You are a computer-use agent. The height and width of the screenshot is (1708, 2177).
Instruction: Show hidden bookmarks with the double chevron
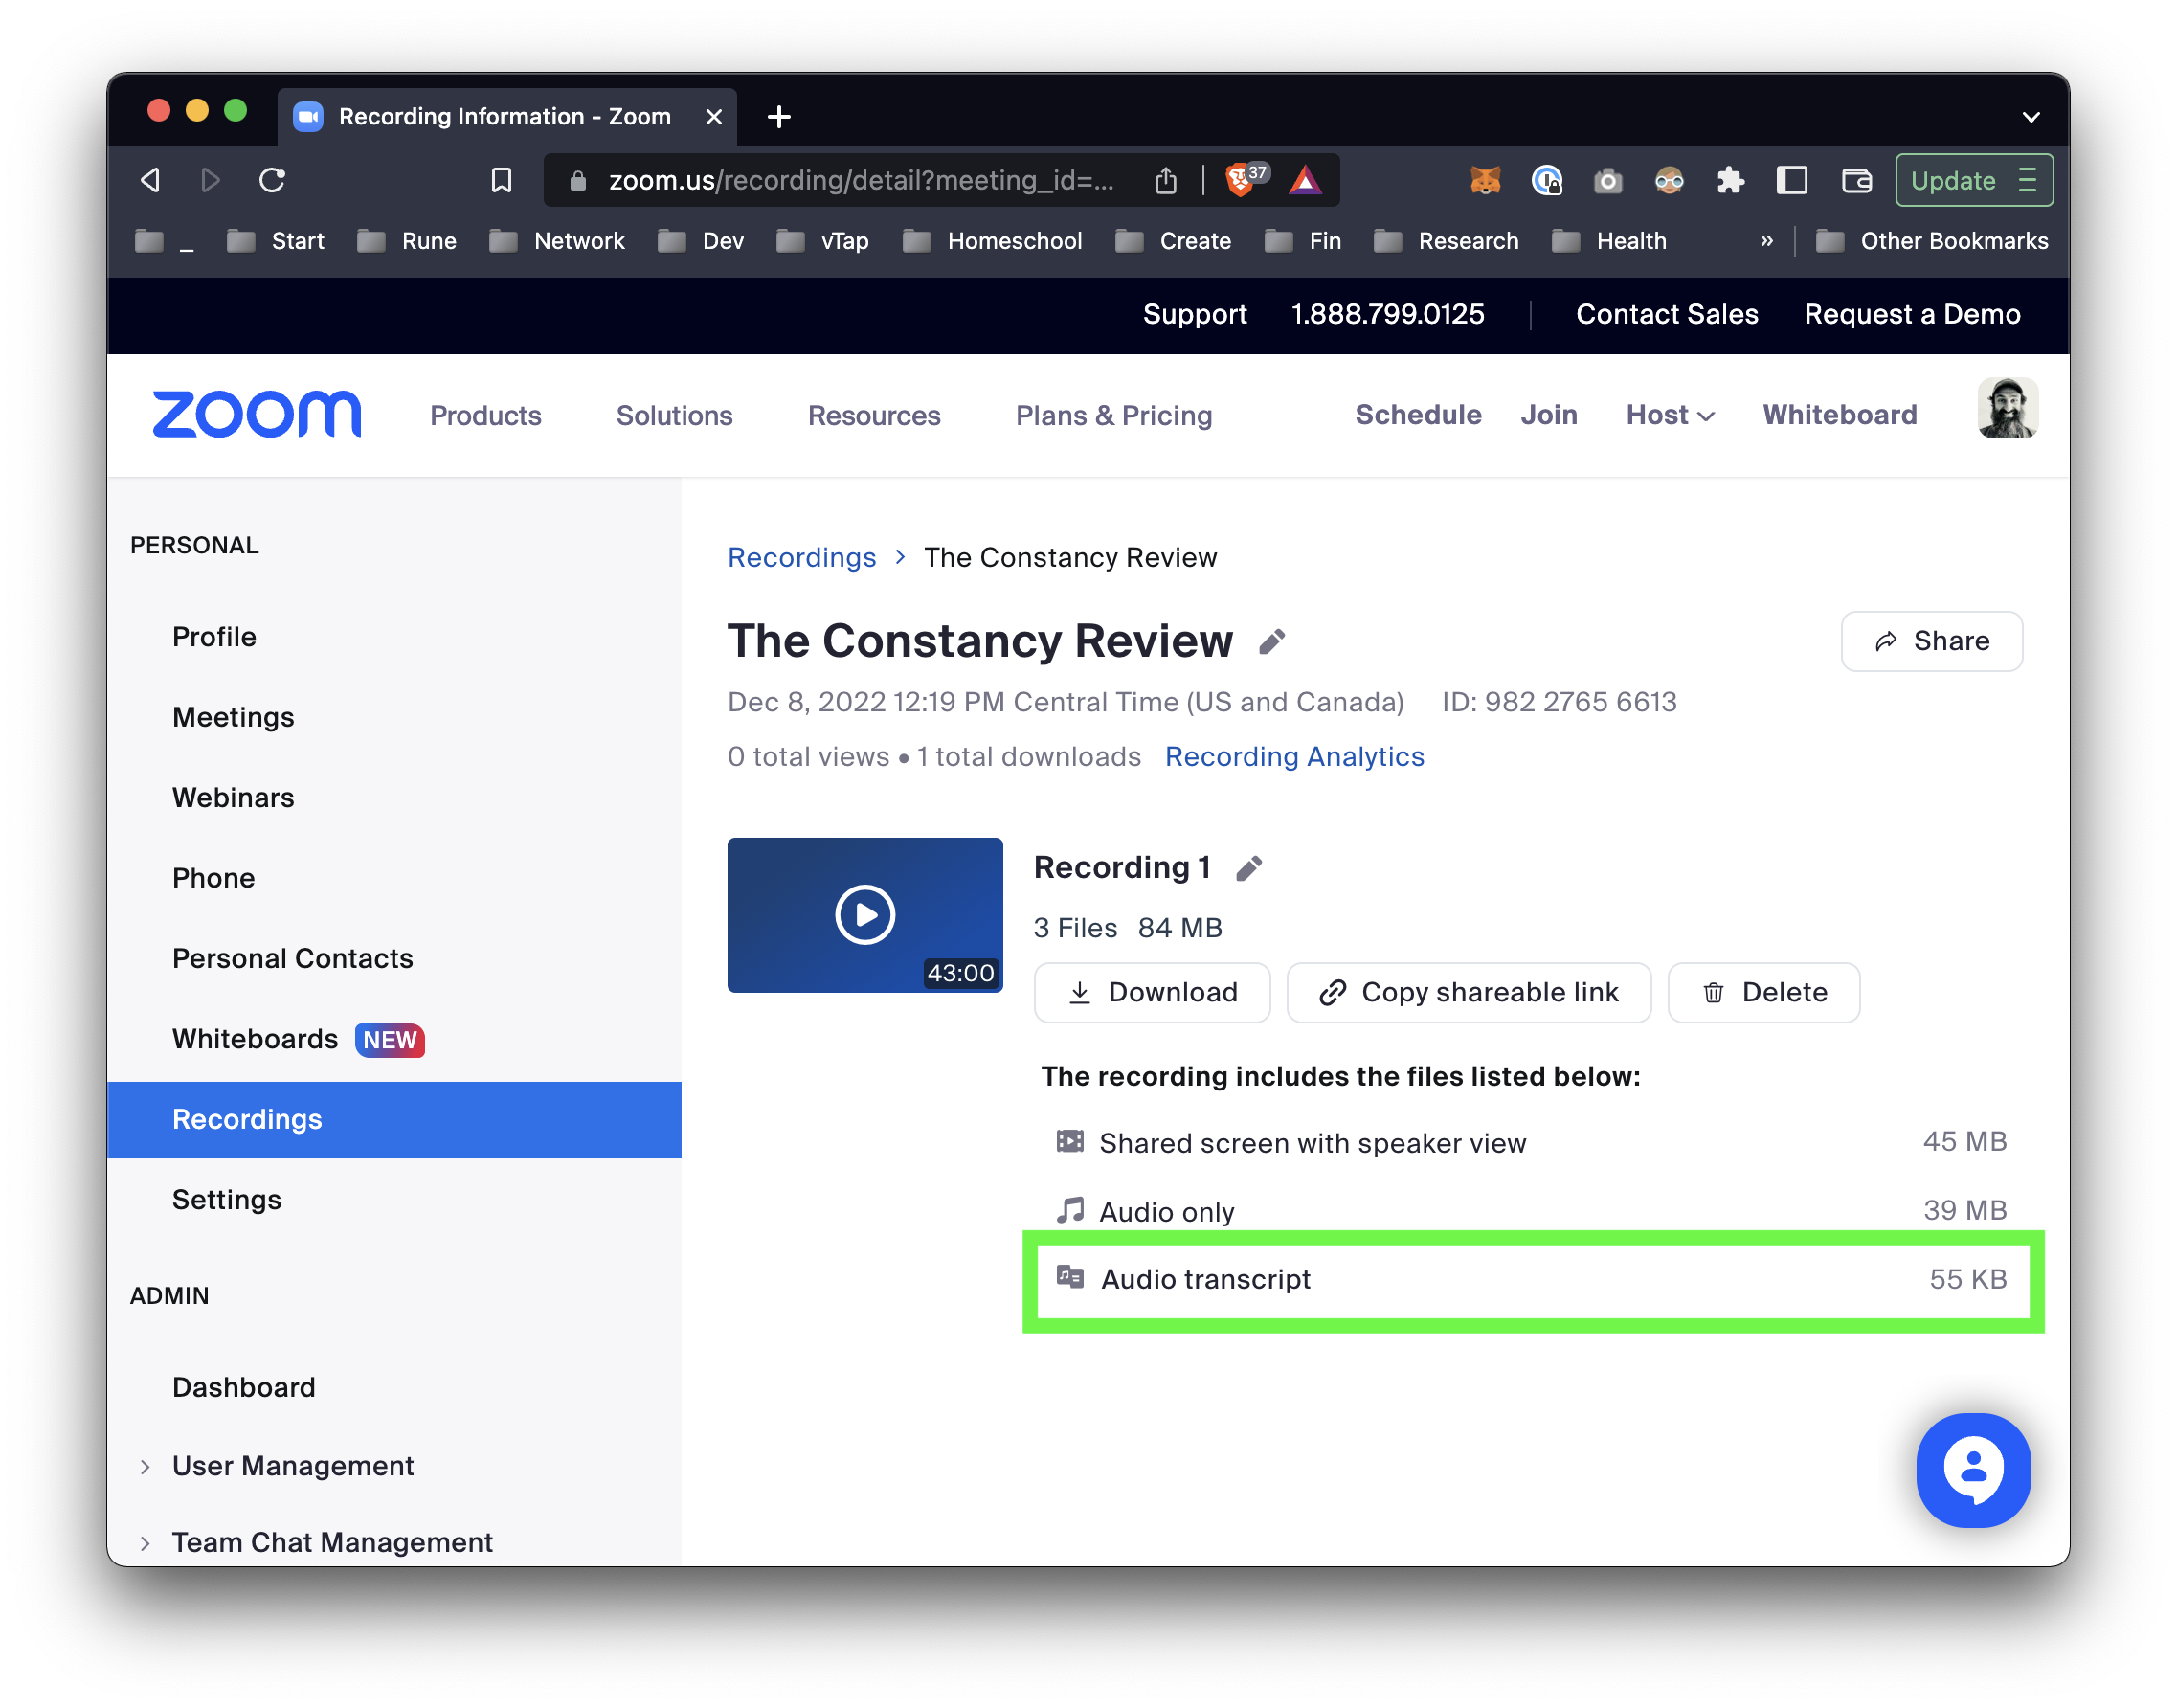[1766, 241]
